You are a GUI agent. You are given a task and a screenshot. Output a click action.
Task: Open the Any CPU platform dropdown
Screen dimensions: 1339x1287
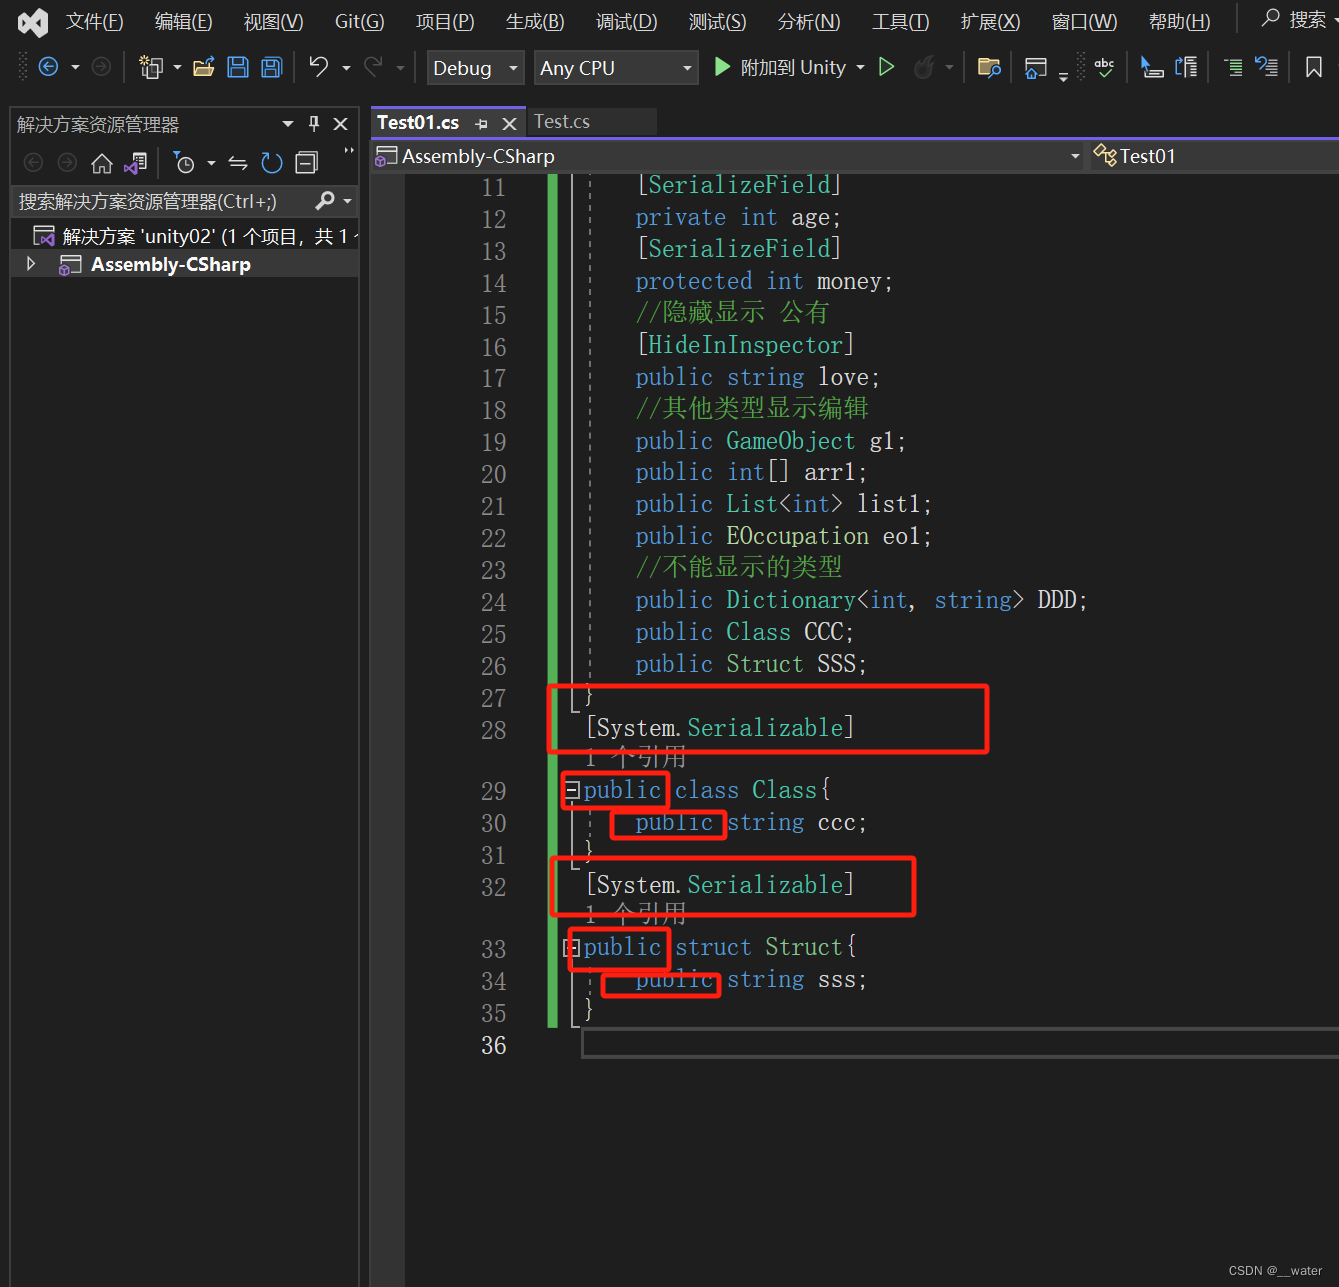click(x=615, y=67)
